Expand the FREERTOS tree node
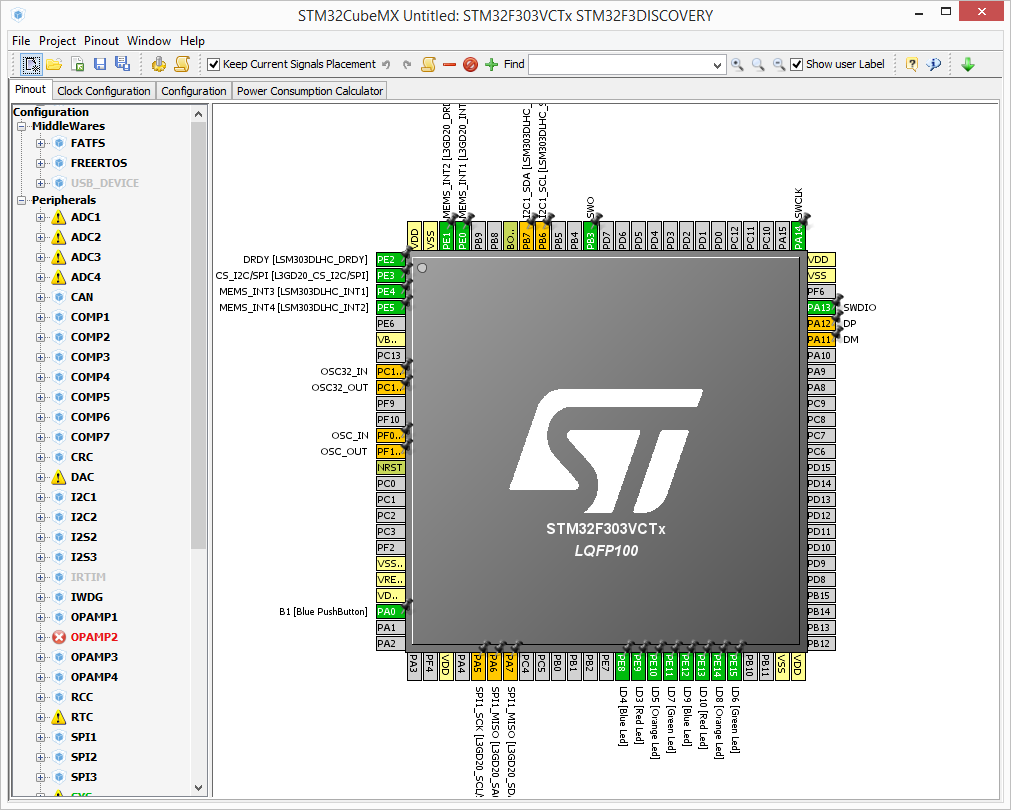The height and width of the screenshot is (810, 1011). click(x=41, y=163)
